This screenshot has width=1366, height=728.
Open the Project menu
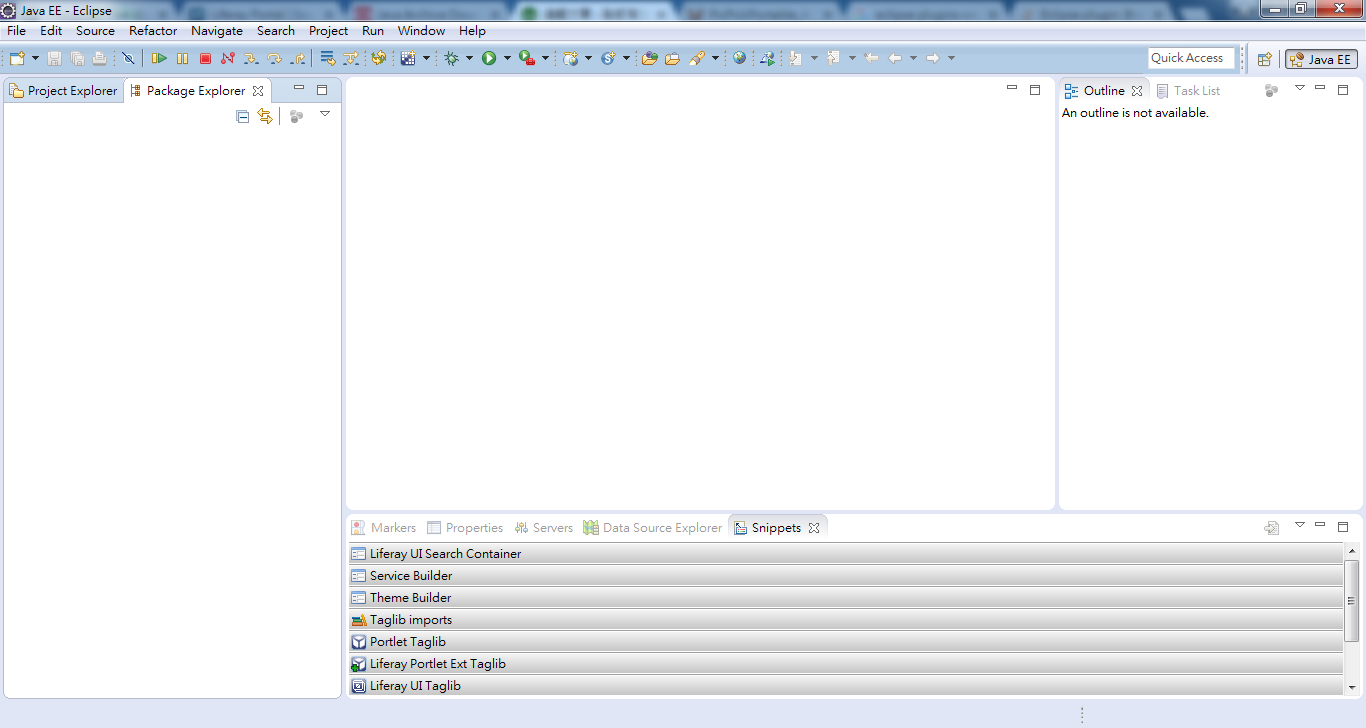pyautogui.click(x=328, y=31)
